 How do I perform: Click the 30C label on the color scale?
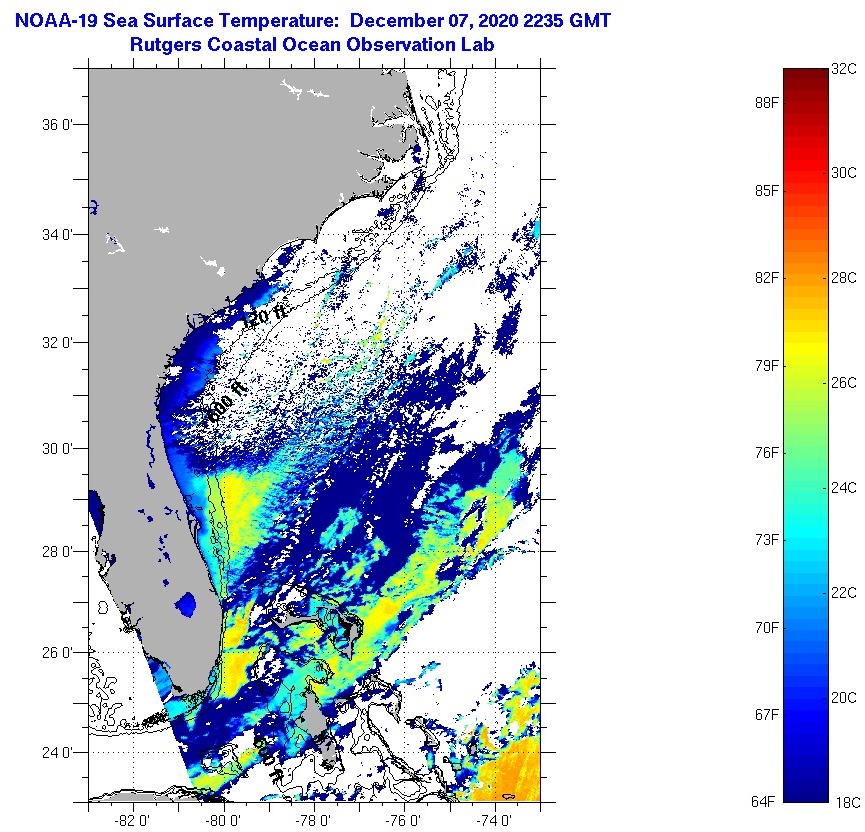pyautogui.click(x=844, y=173)
